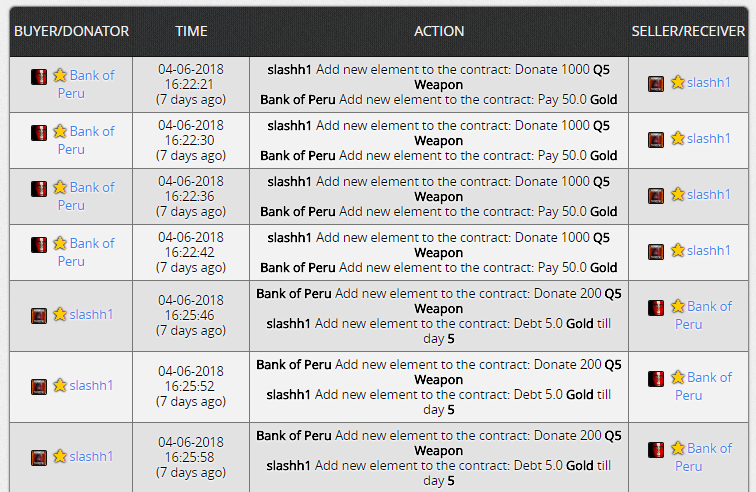Click slashh1 avatar in 16:25:46 buyer column
756x492 pixels.
(39, 316)
